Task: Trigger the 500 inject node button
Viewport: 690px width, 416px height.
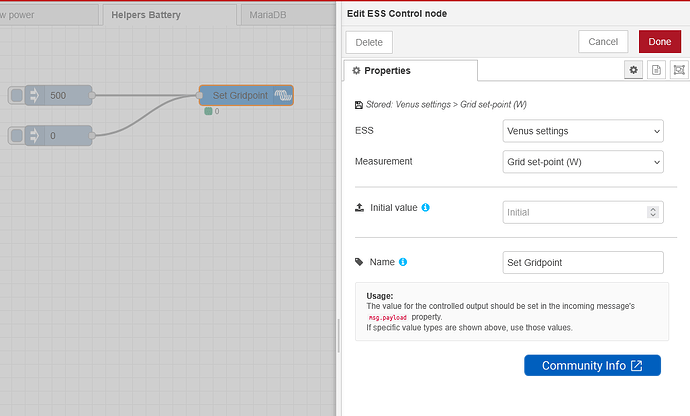Action: click(x=17, y=96)
